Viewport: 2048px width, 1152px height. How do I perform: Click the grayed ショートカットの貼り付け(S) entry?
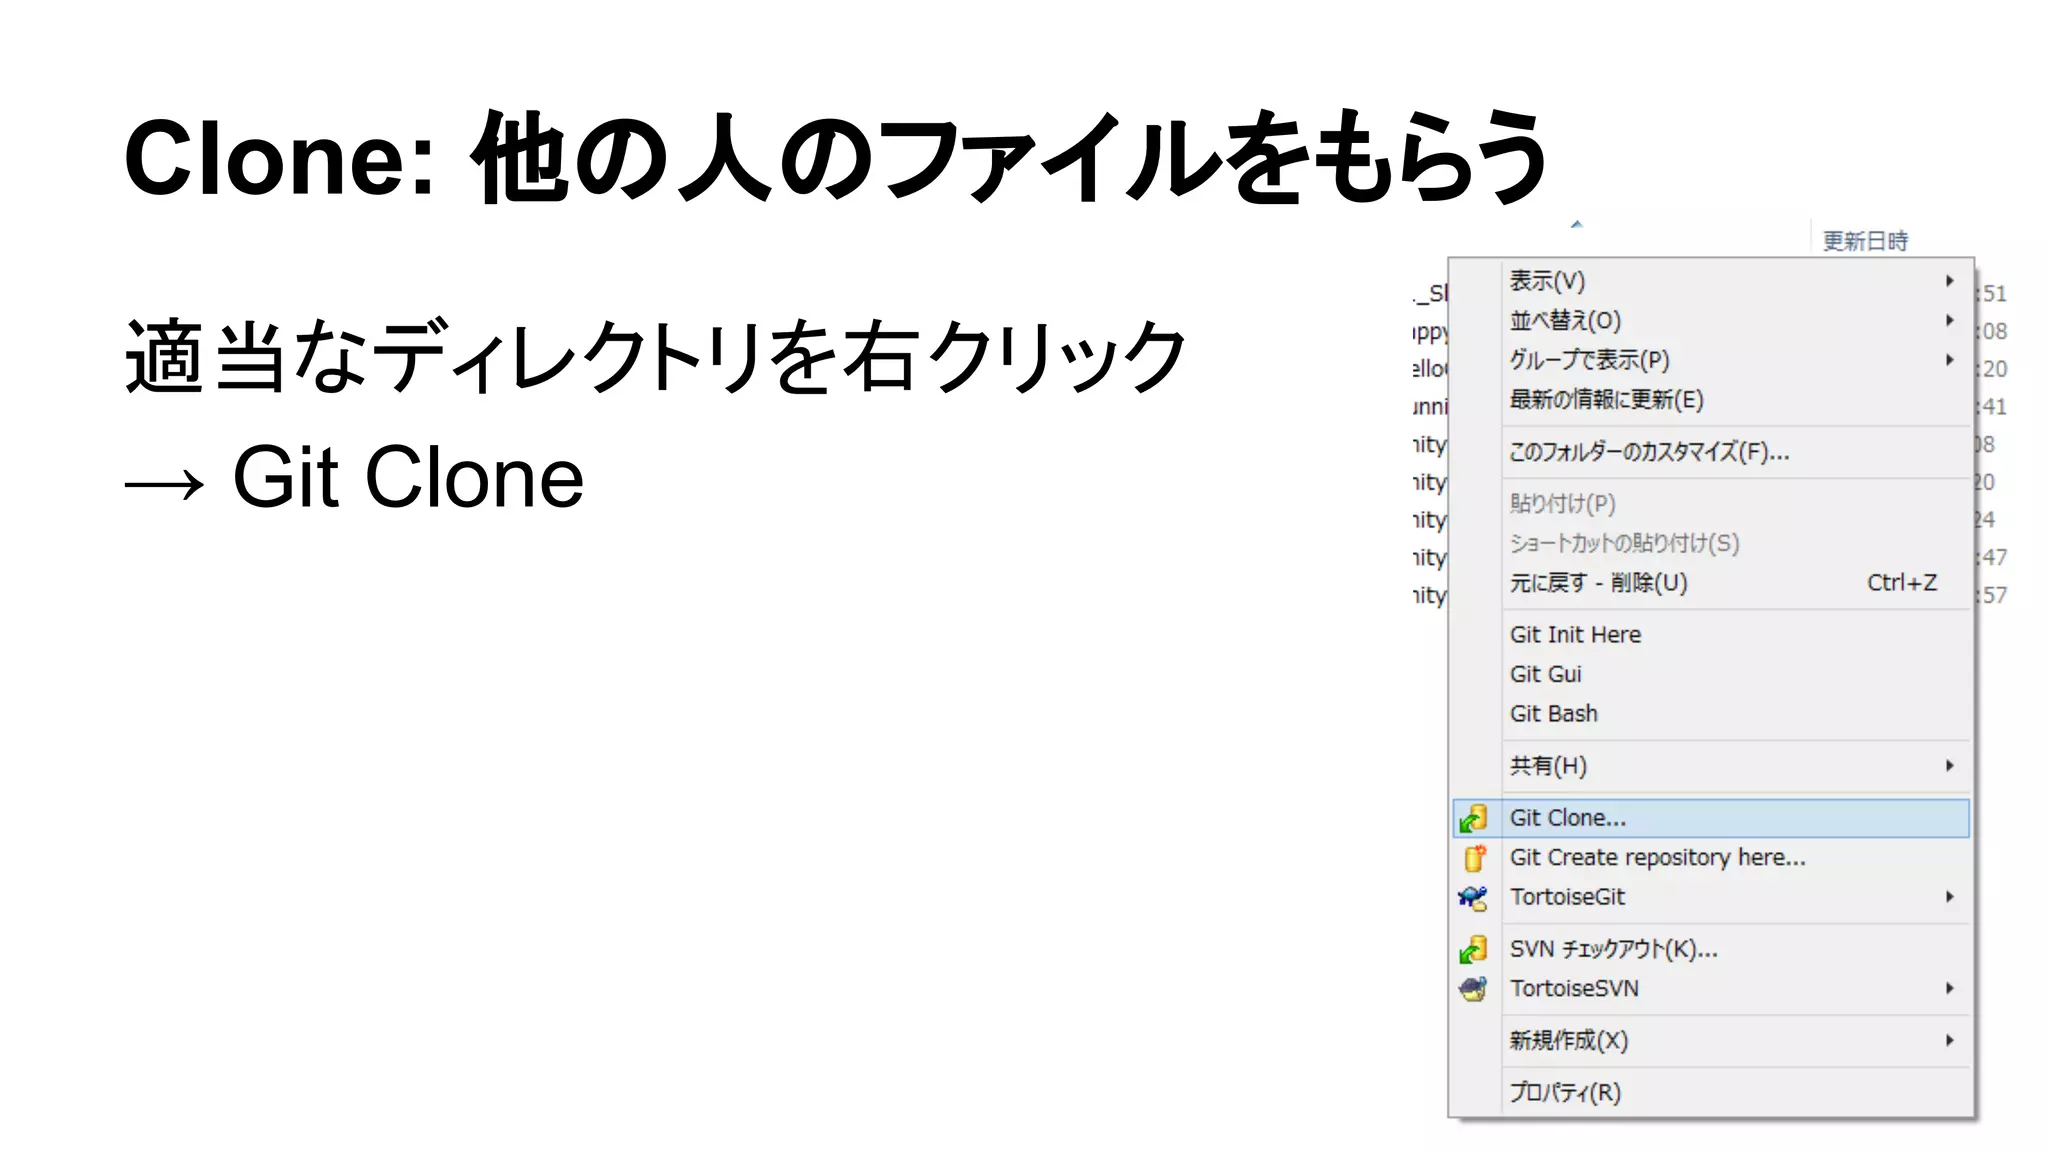pos(1711,543)
